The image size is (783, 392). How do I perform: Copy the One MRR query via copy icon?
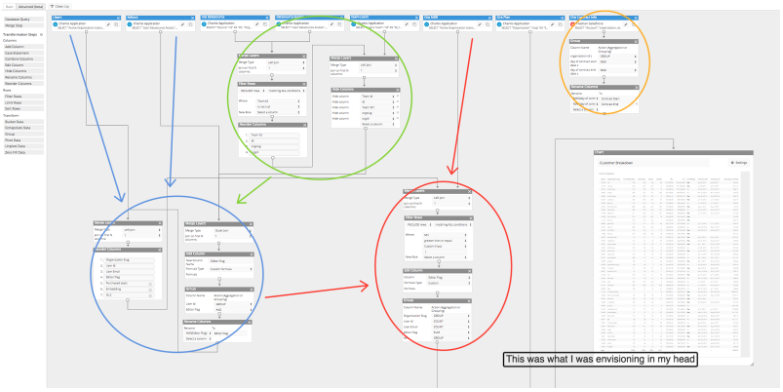click(487, 24)
